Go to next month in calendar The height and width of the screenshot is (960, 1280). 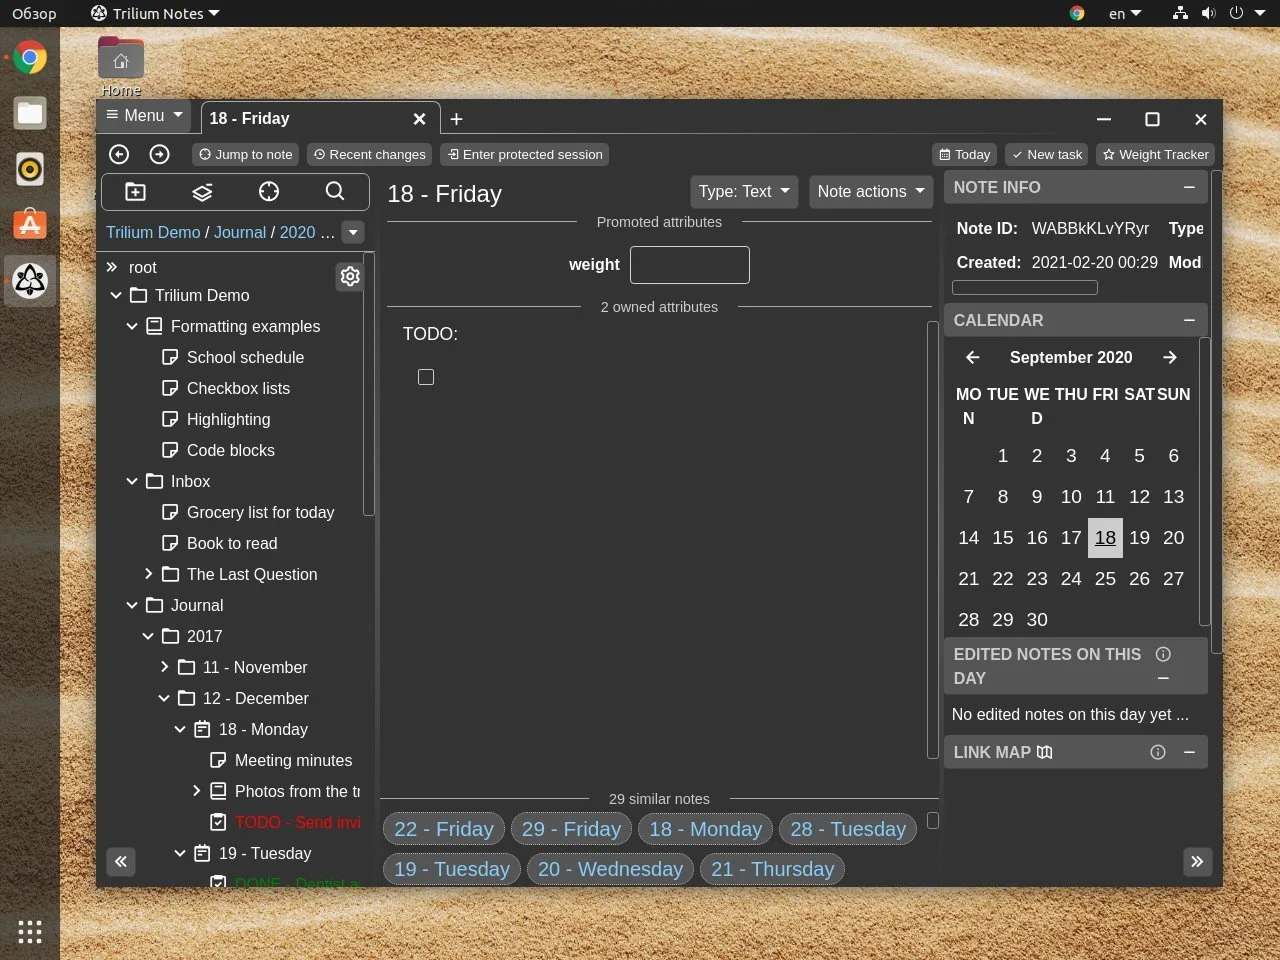[1170, 357]
